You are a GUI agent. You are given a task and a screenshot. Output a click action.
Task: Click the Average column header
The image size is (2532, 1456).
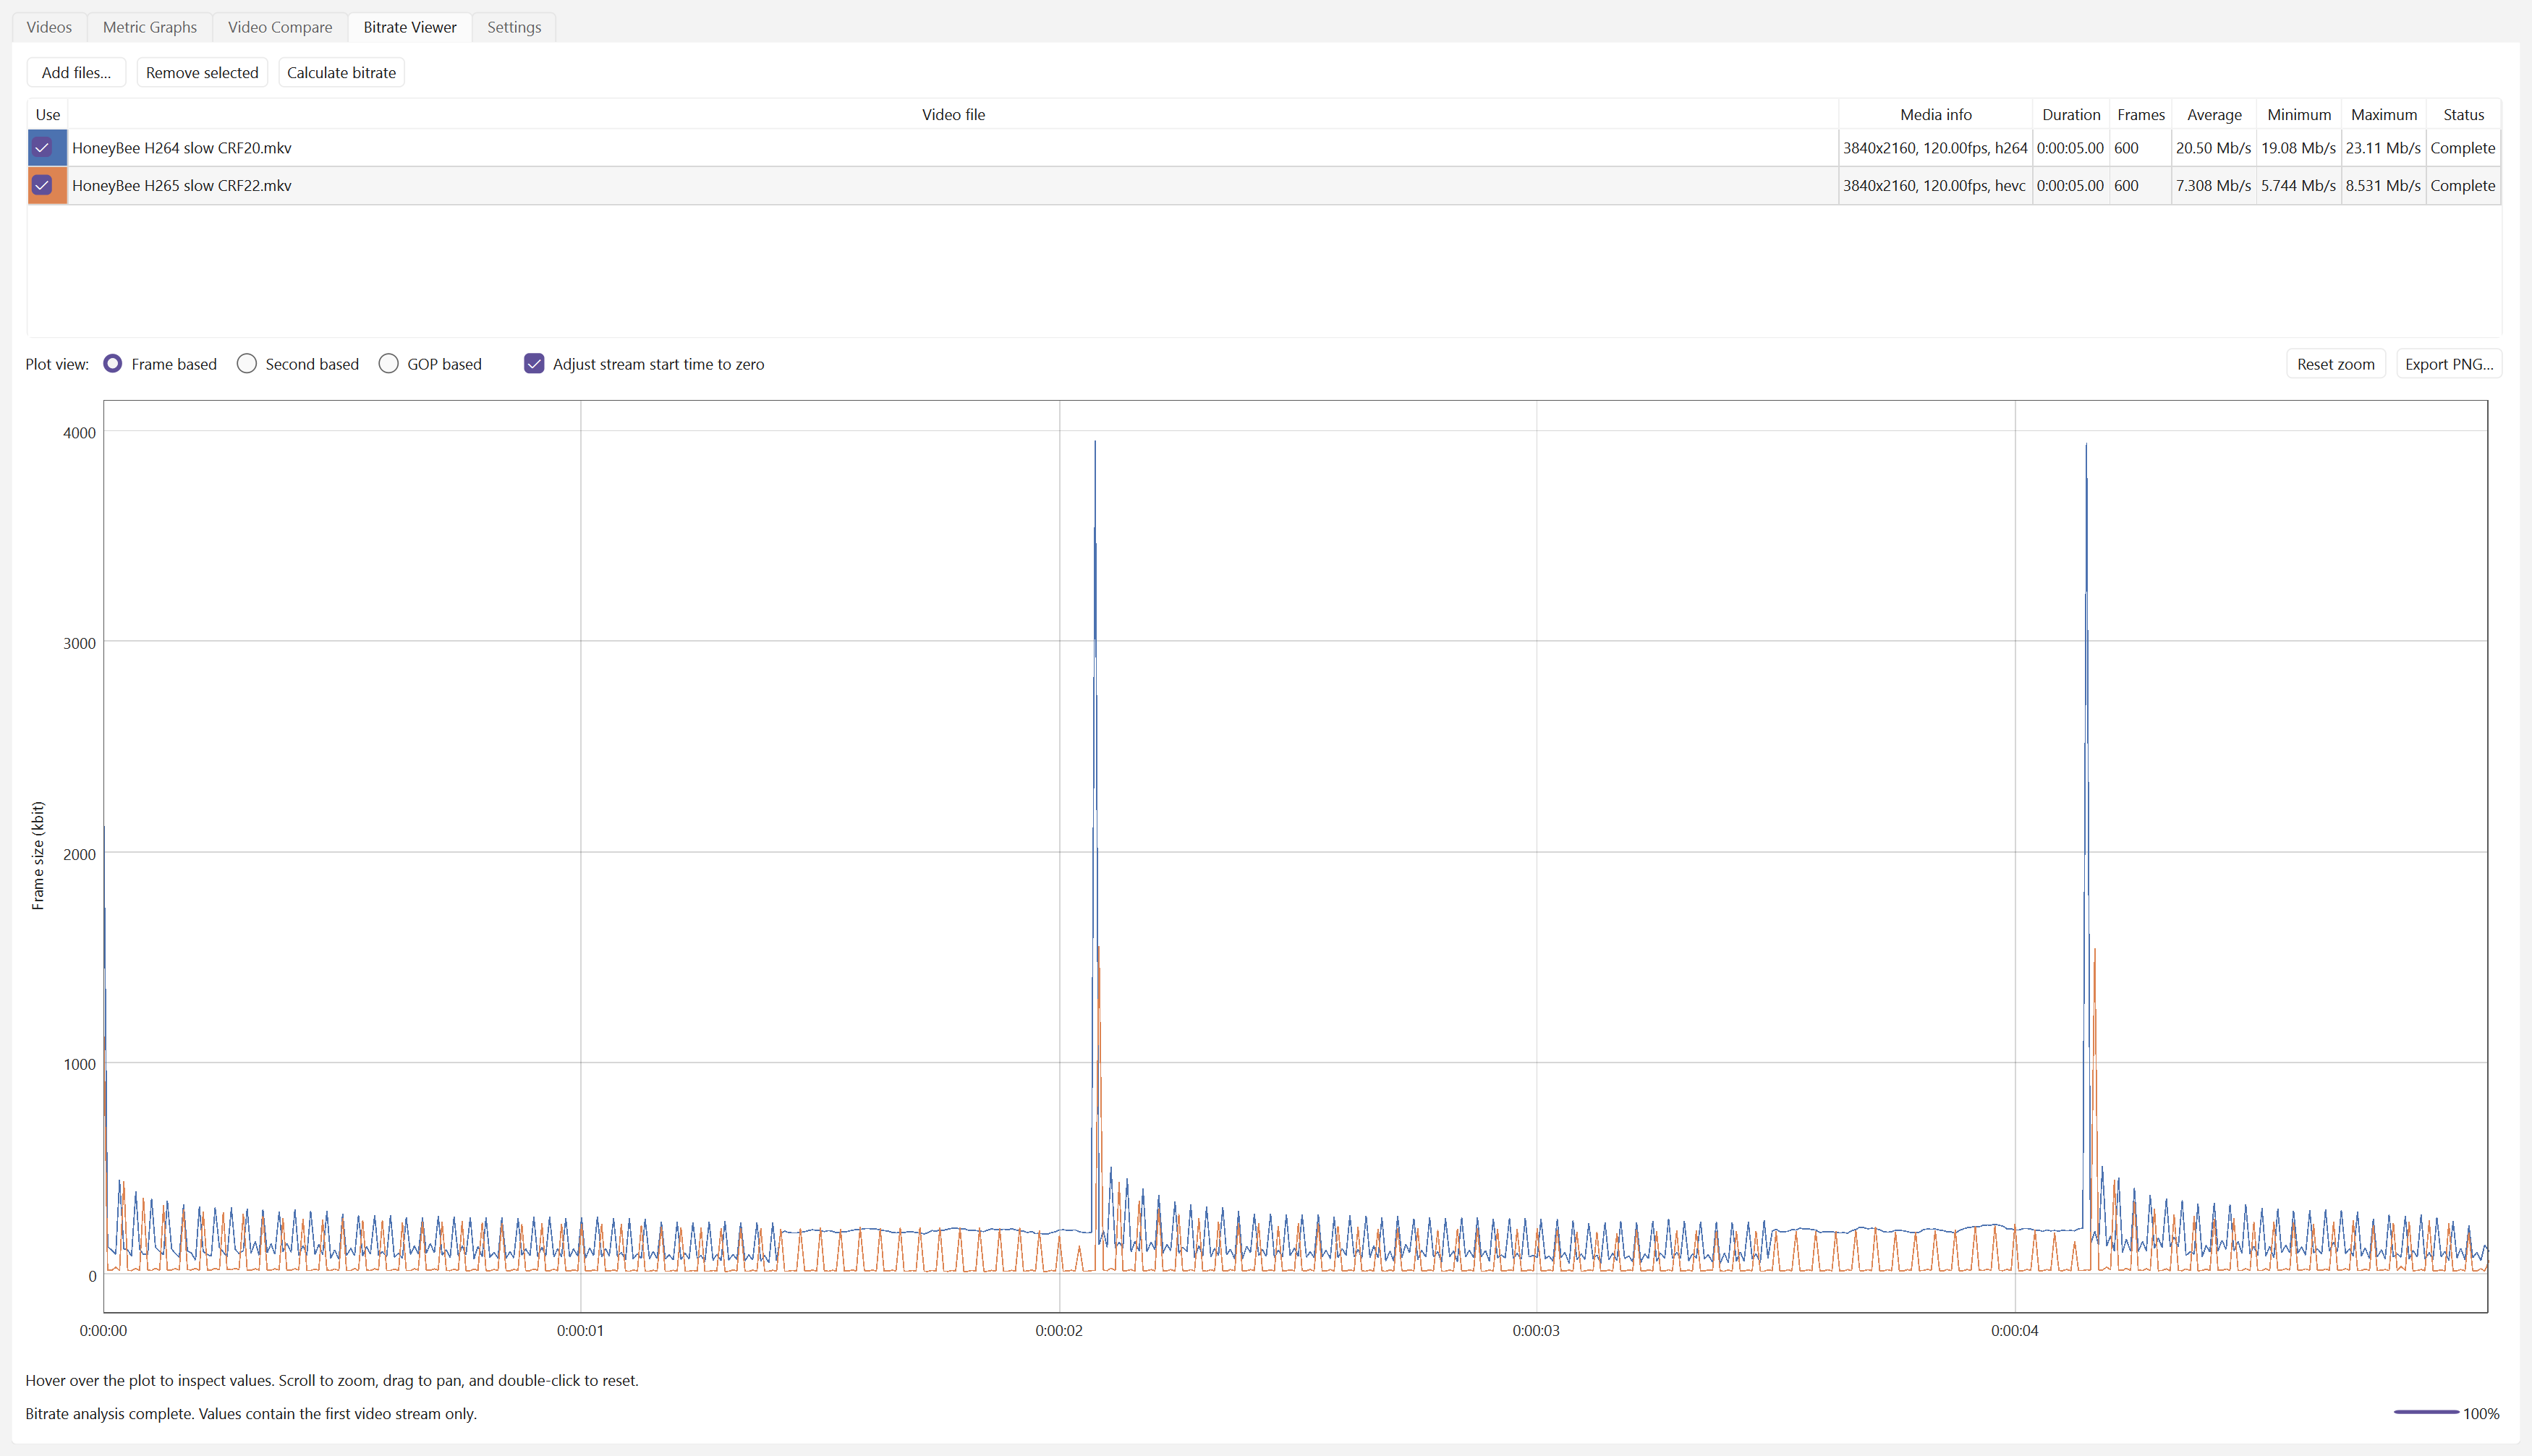[x=2214, y=114]
